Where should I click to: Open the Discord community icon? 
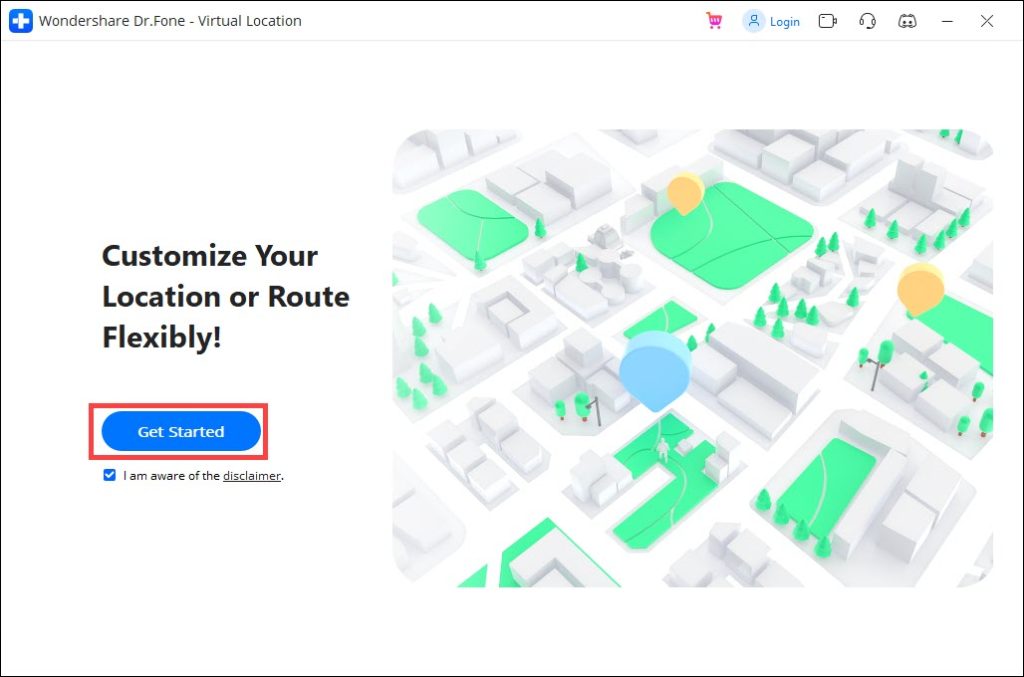907,21
